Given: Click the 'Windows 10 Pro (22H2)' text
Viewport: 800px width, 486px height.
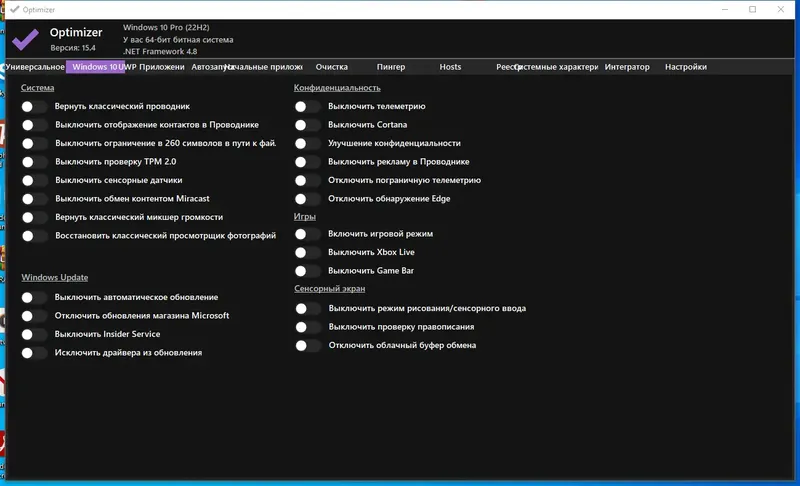Looking at the screenshot, I should coord(166,28).
